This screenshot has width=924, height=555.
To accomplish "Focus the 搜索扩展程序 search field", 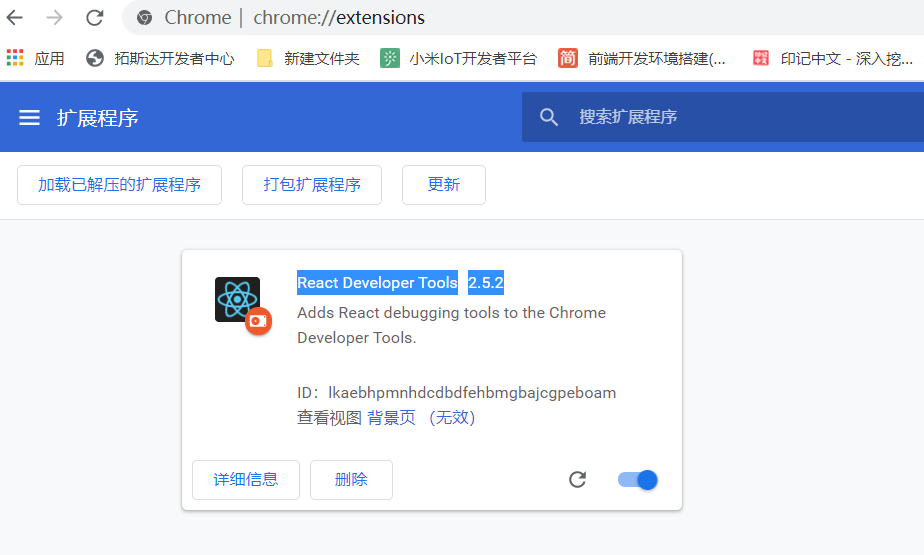I will [723, 117].
